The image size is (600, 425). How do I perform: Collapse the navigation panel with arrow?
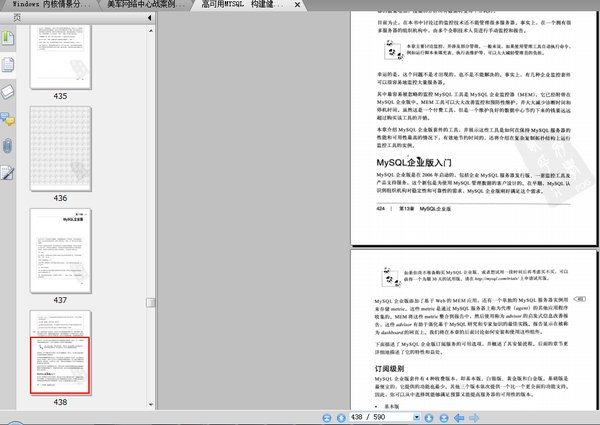150,18
